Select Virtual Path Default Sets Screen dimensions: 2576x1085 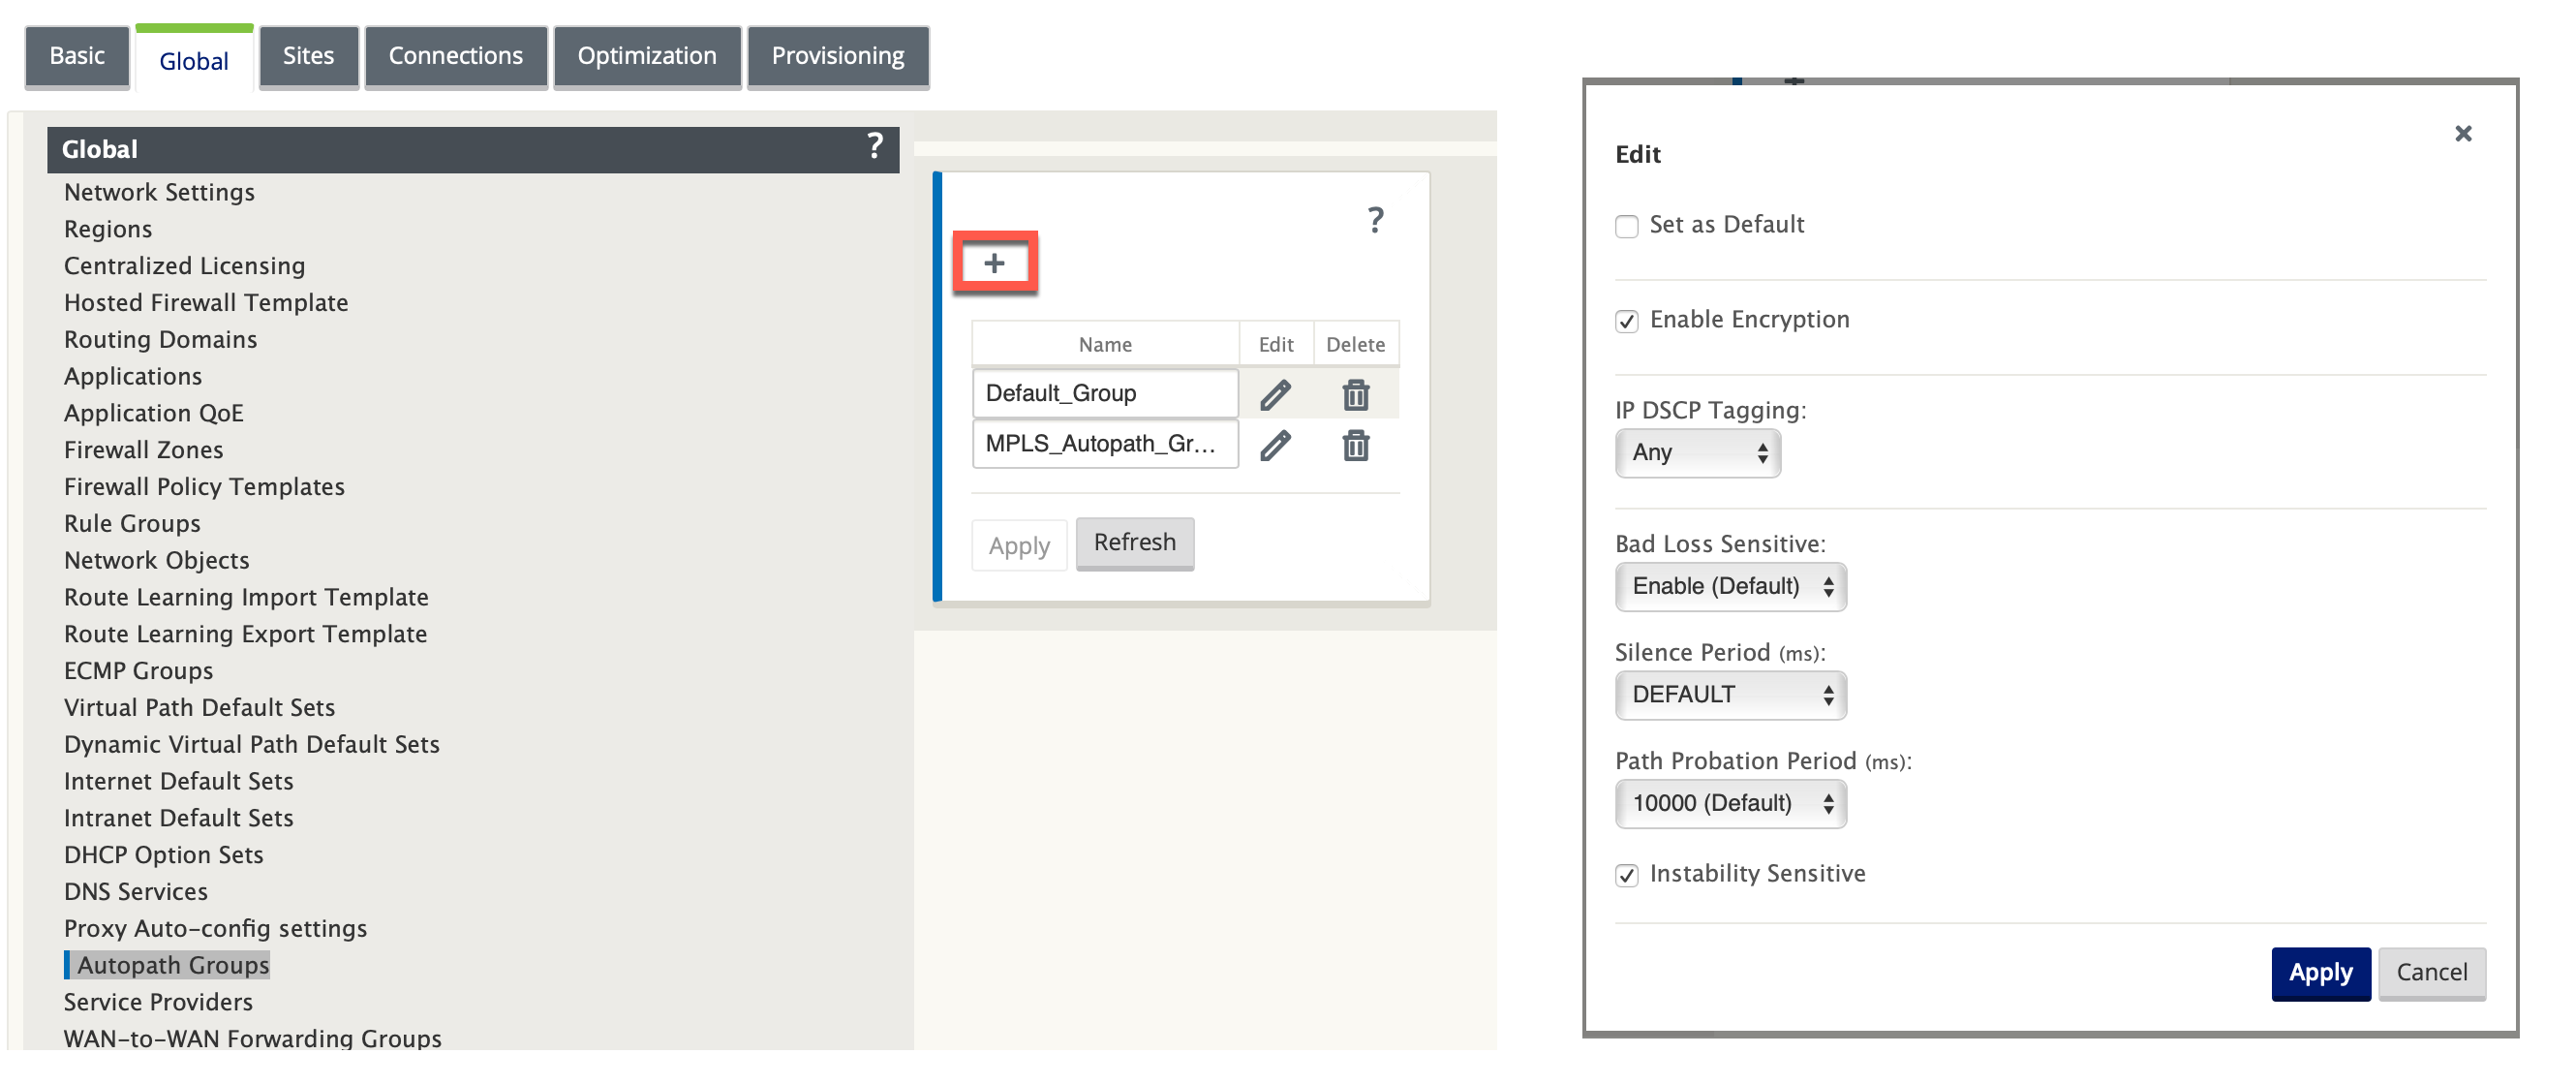coord(199,708)
